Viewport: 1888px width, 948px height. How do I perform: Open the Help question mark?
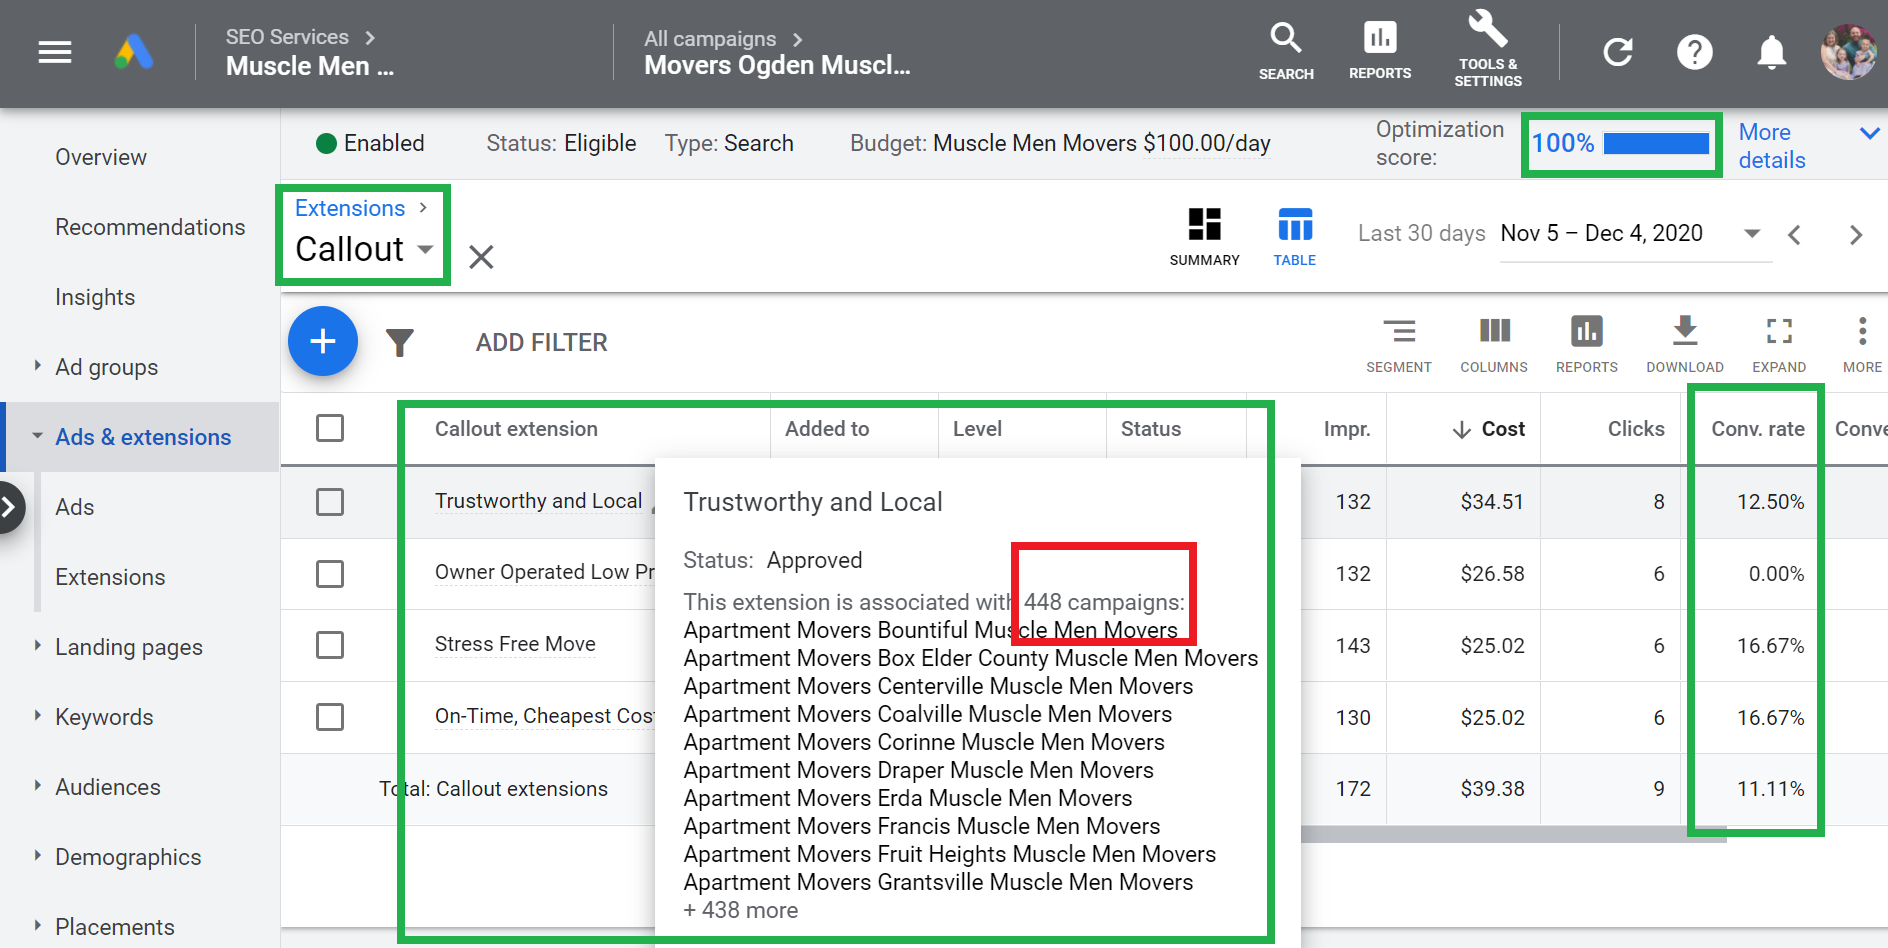(x=1694, y=52)
